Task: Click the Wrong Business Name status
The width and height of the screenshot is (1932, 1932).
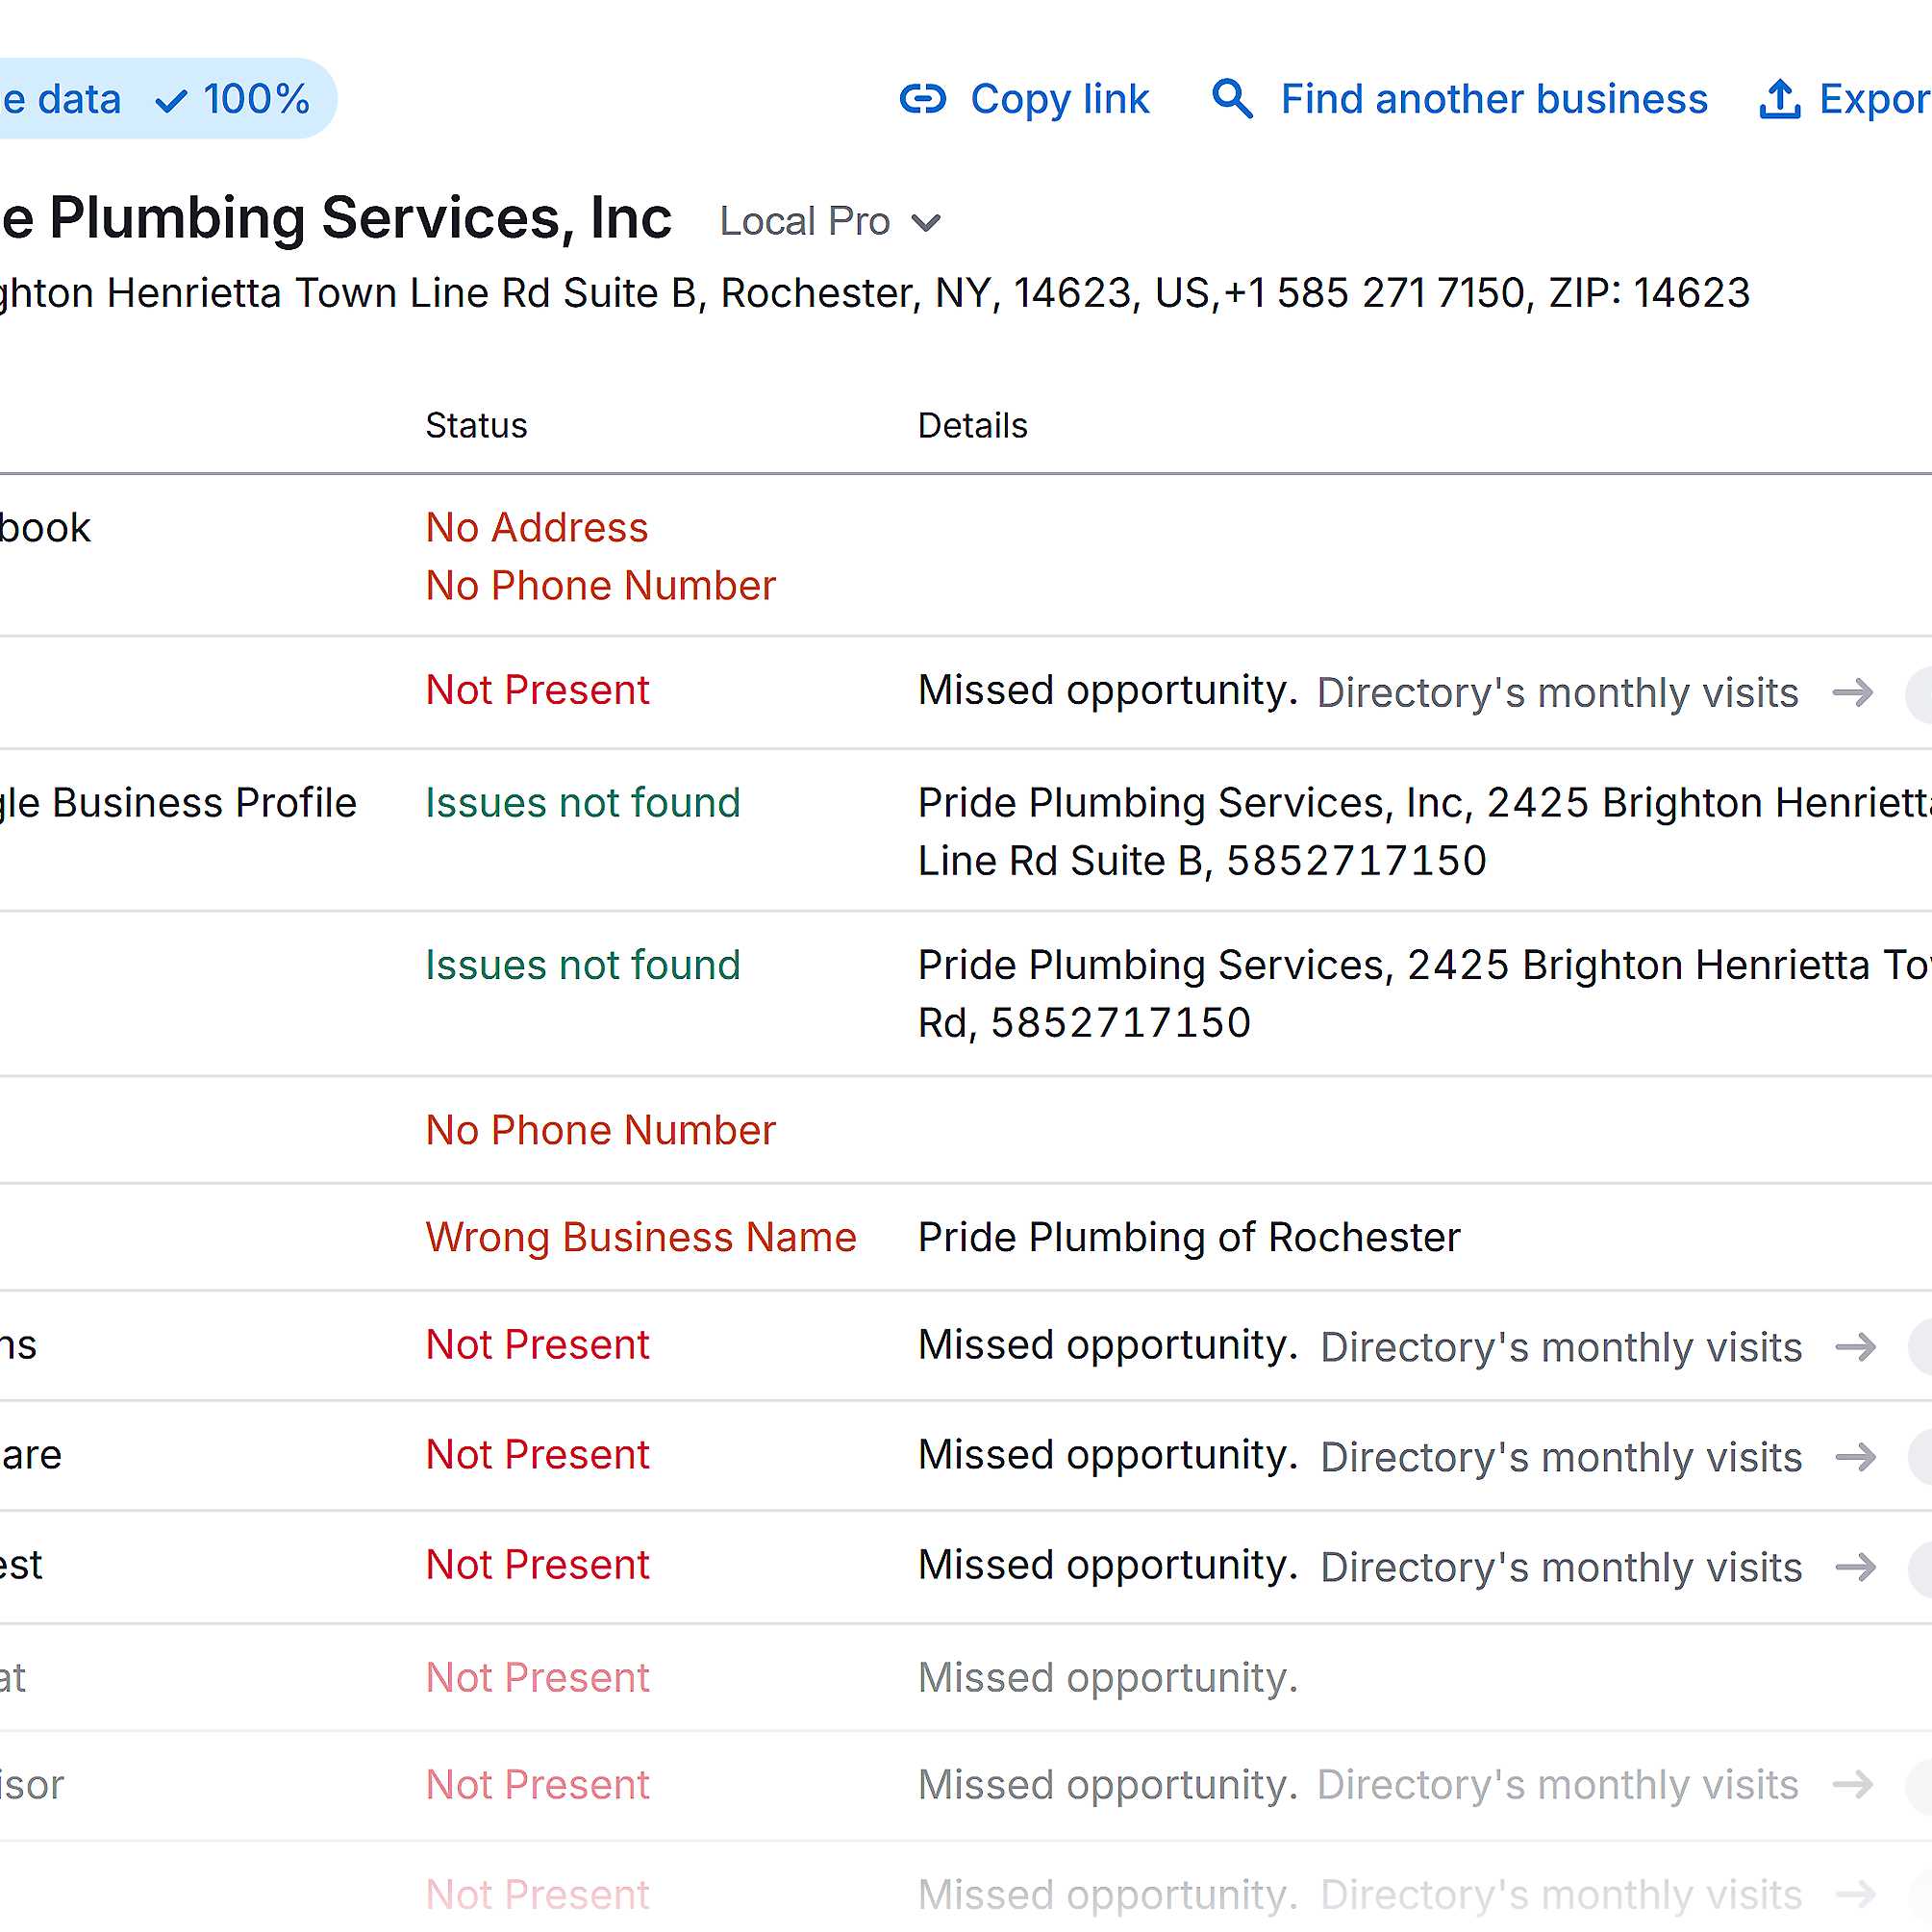Action: point(641,1238)
